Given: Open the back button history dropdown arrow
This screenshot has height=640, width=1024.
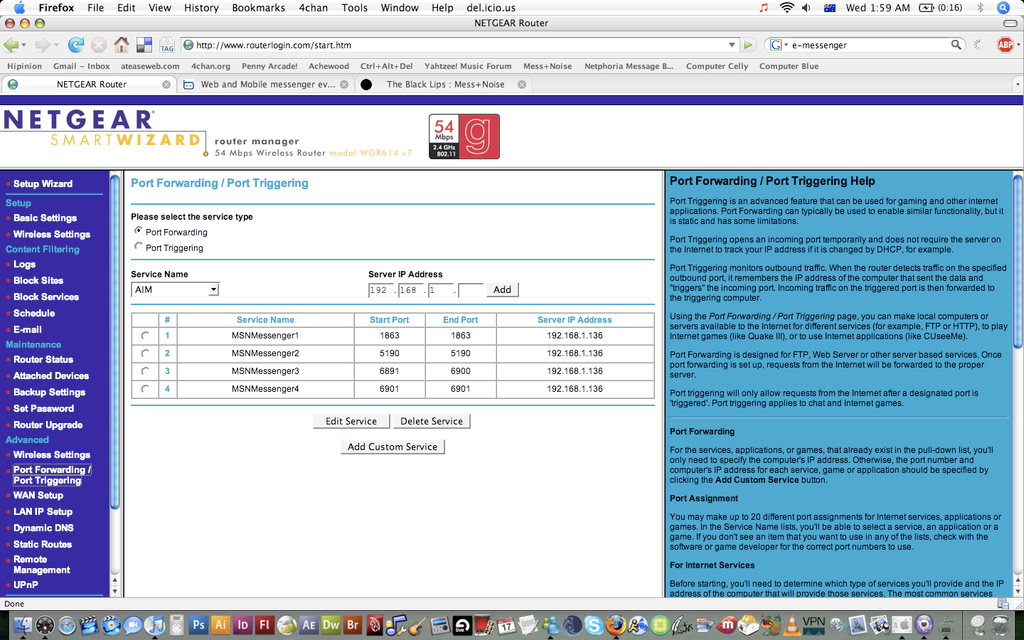Looking at the screenshot, I should click(24, 45).
